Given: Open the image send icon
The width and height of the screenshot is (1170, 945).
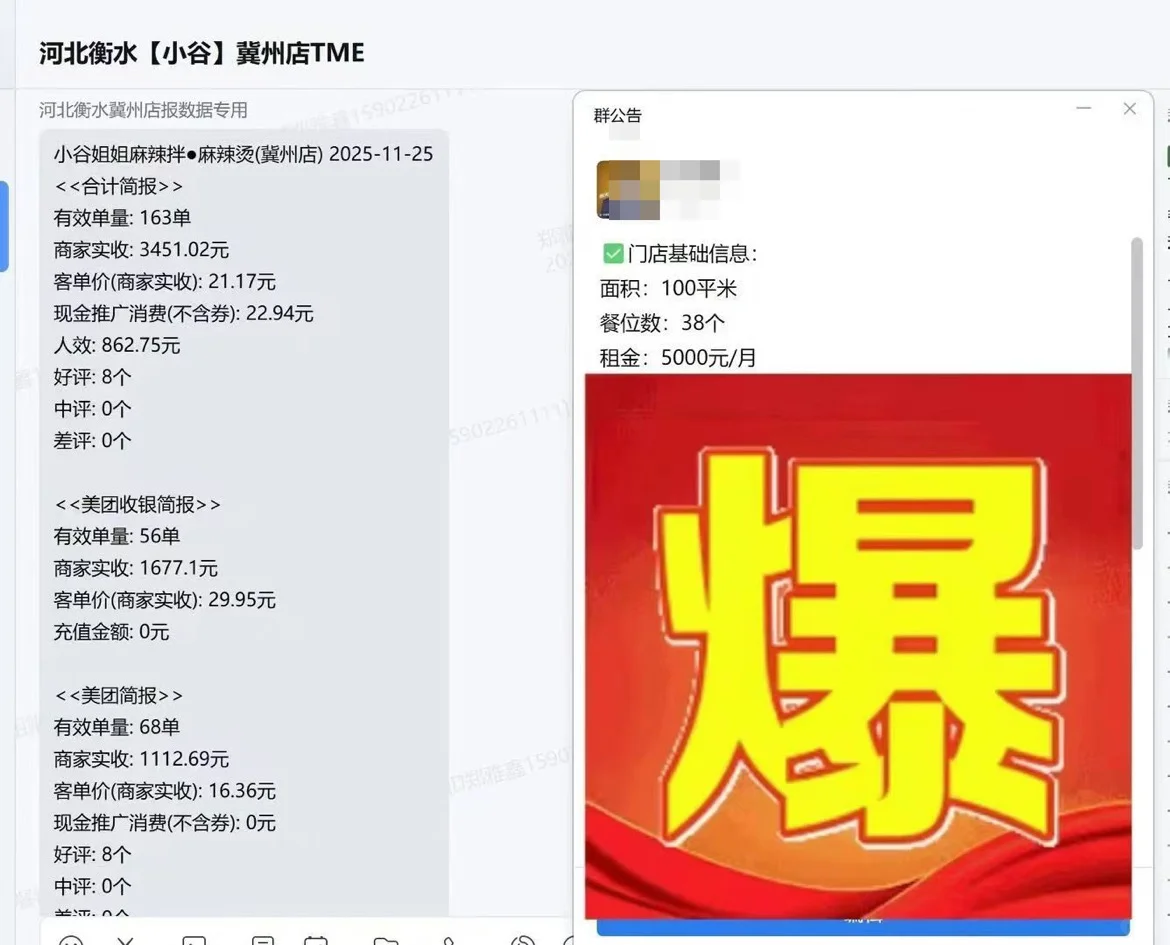Looking at the screenshot, I should click(194, 941).
